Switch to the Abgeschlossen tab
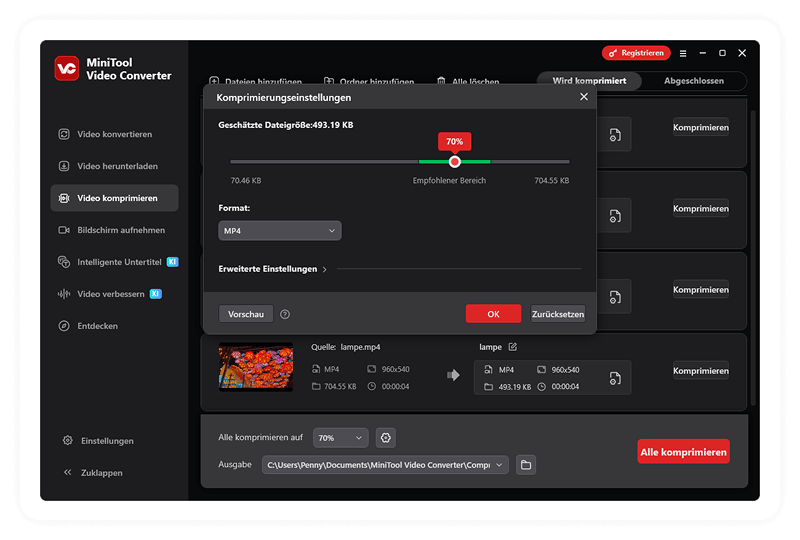The height and width of the screenshot is (540, 800). click(x=693, y=81)
